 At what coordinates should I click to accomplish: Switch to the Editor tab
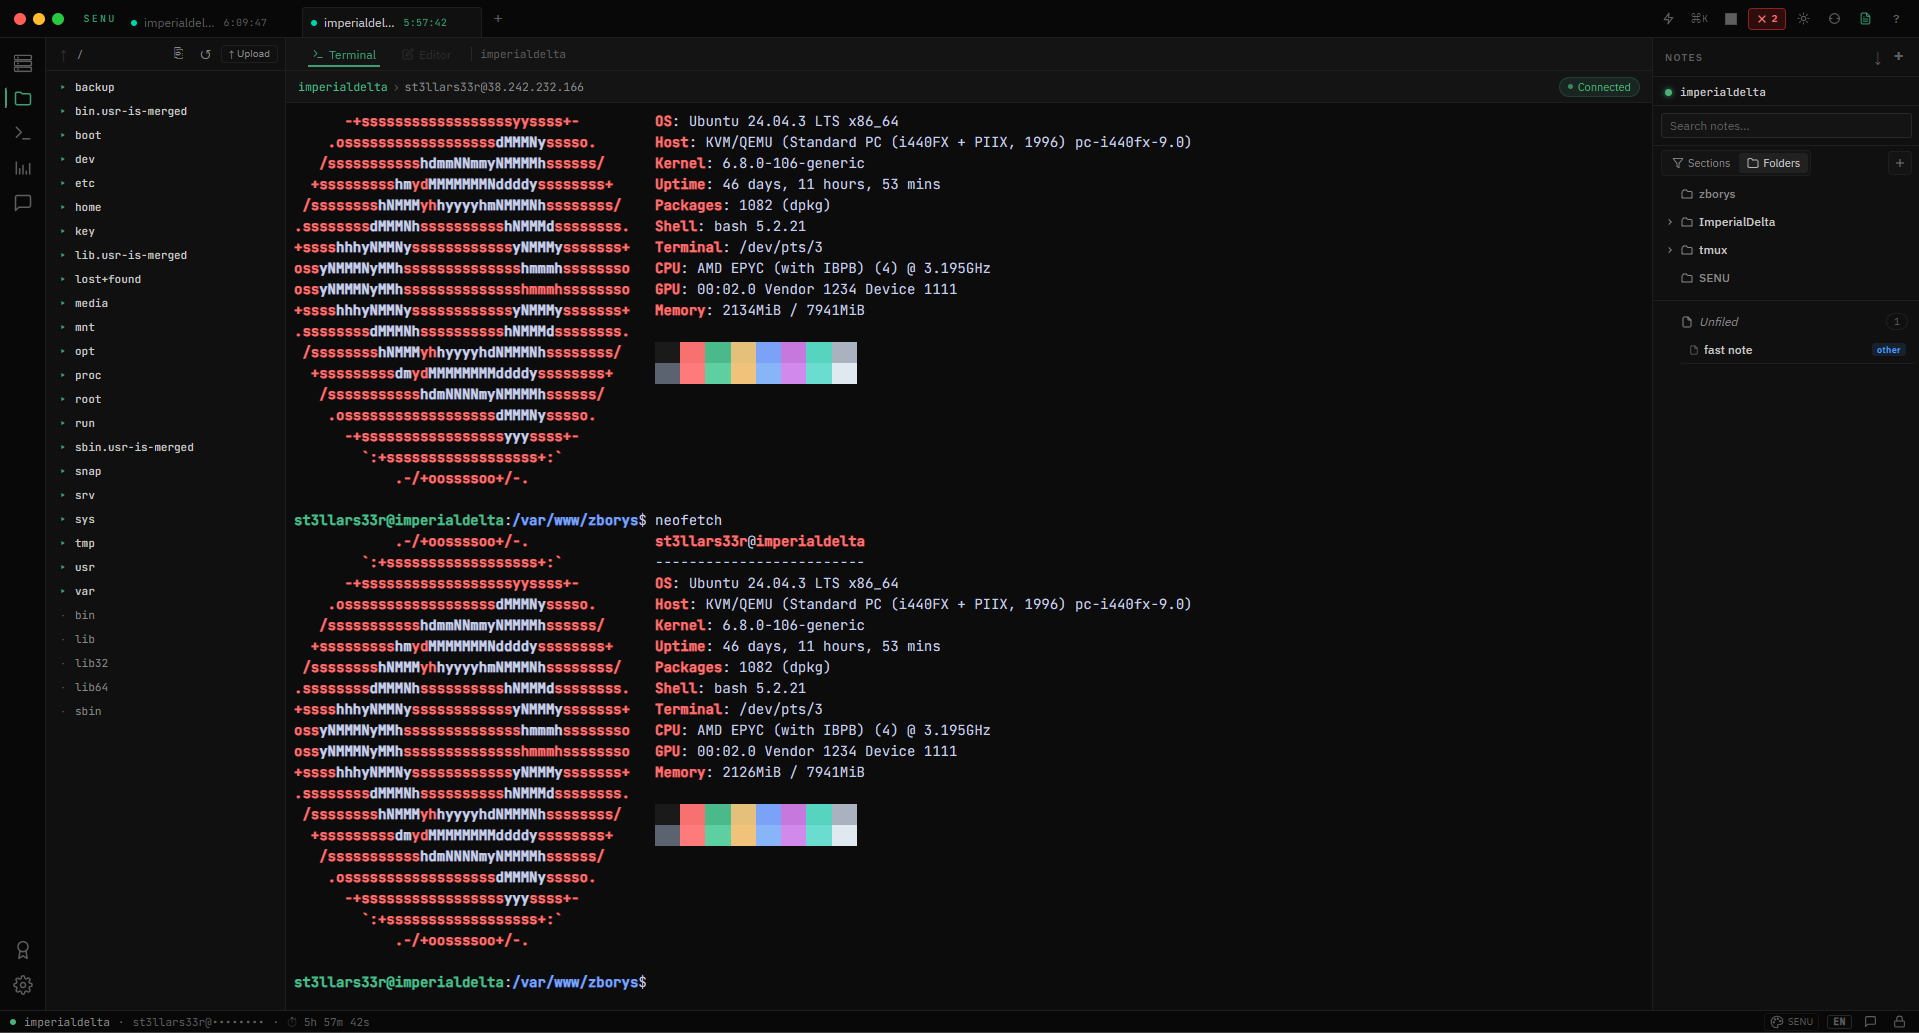pos(427,55)
